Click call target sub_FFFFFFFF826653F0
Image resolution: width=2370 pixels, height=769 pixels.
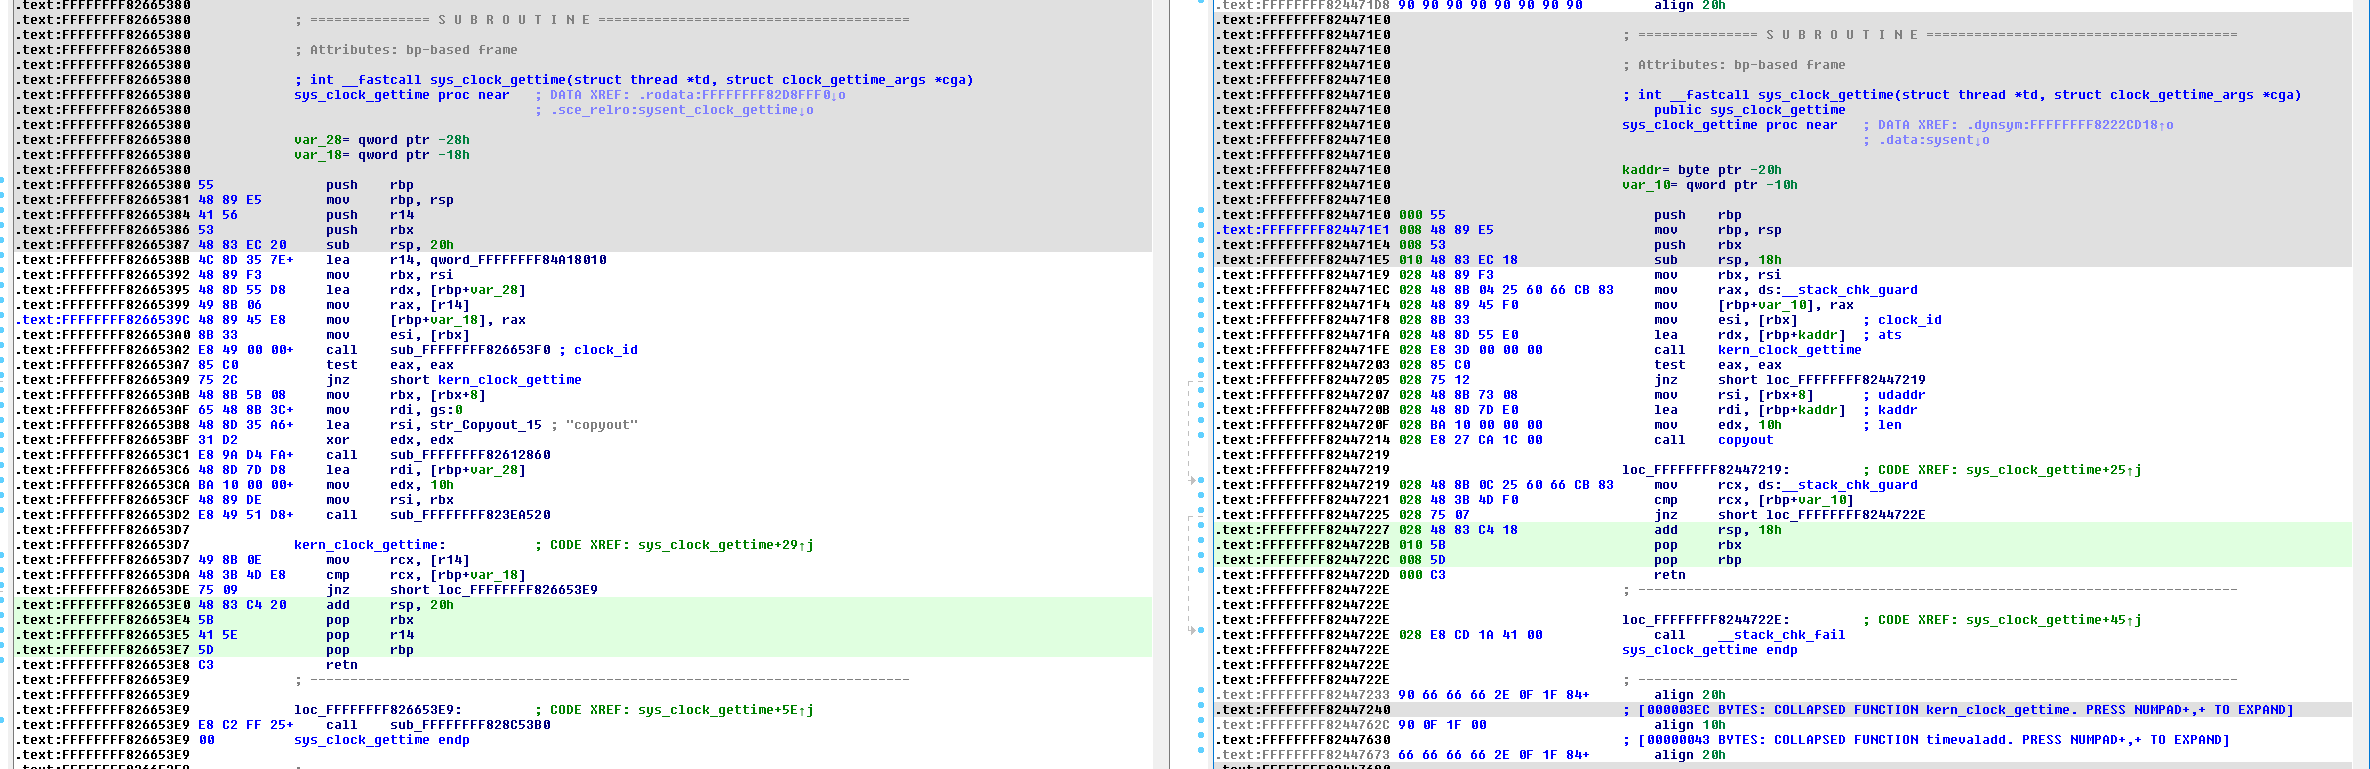tap(469, 350)
